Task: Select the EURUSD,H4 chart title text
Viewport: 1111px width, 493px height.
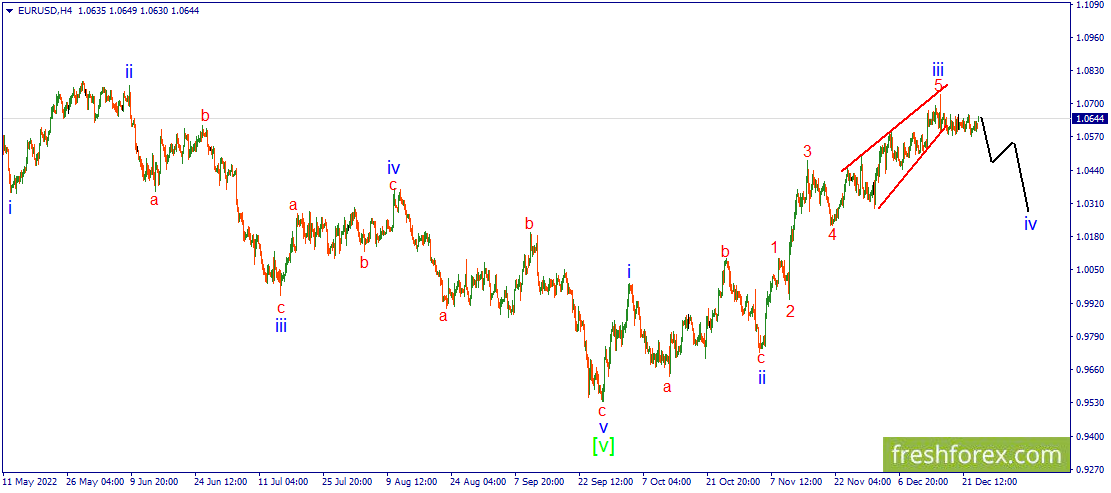Action: point(43,11)
